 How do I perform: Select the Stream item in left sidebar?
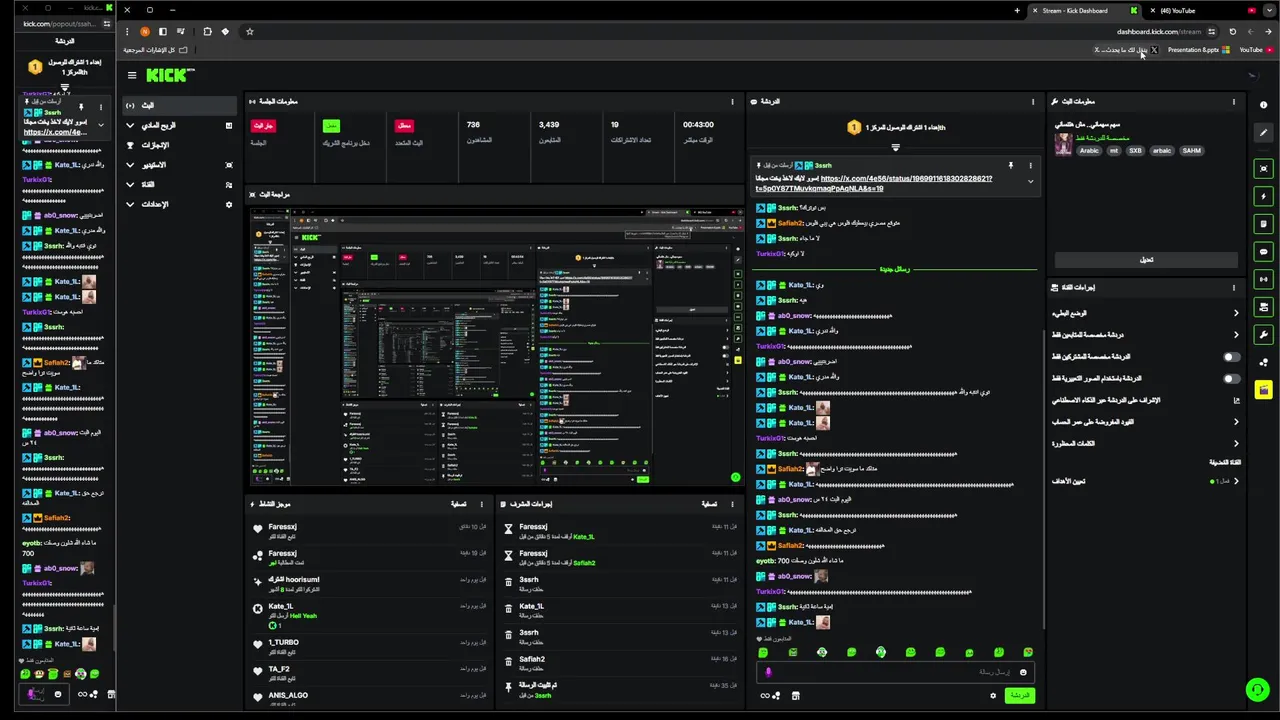pos(180,105)
